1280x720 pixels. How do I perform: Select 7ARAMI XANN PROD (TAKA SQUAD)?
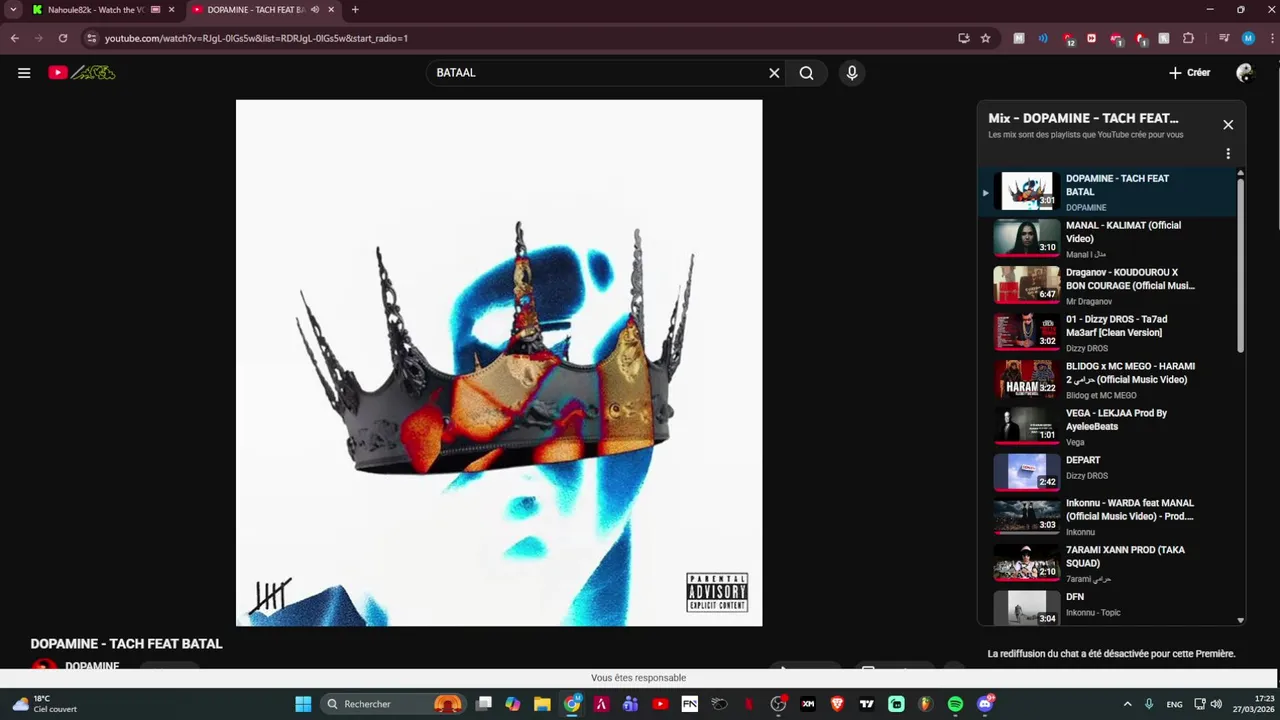point(1108,564)
